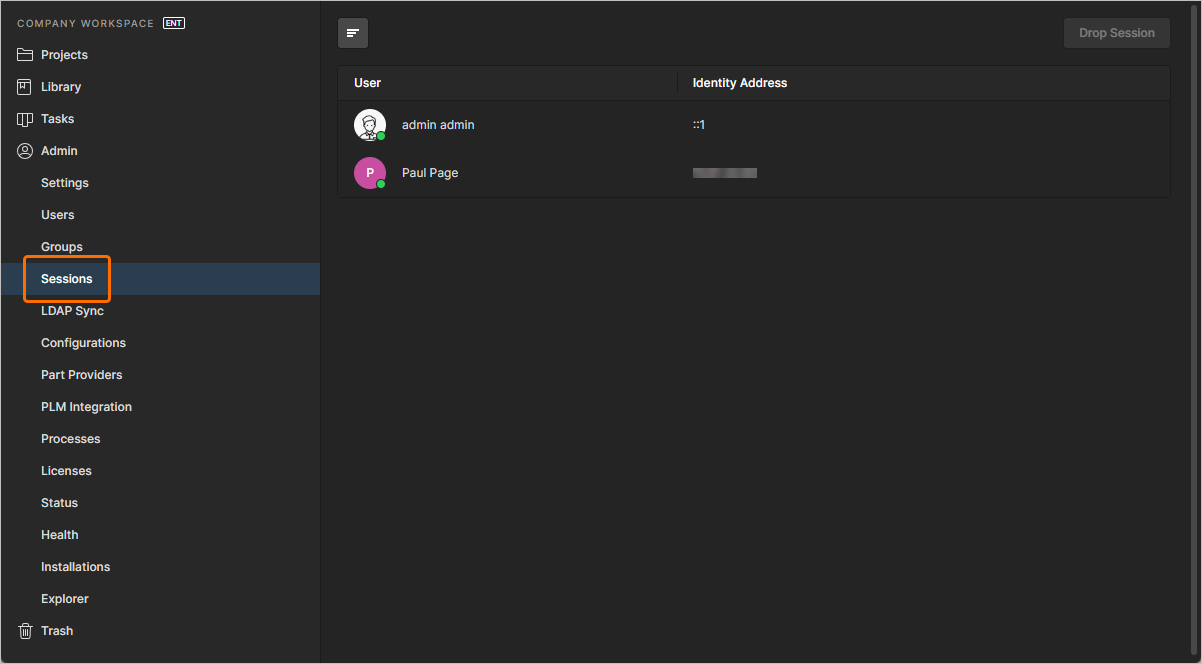Select the Library icon
Screen dimensions: 1202x664
pyautogui.click(x=25, y=86)
